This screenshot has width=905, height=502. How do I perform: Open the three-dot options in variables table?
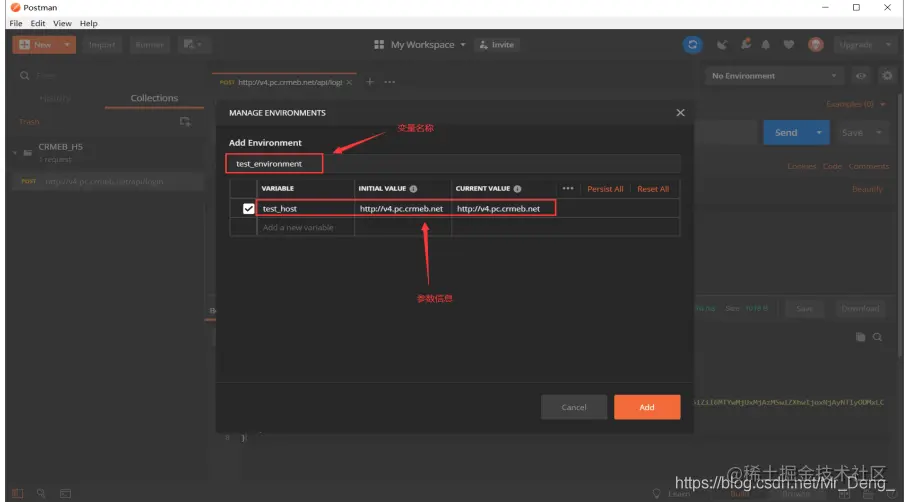pos(568,189)
